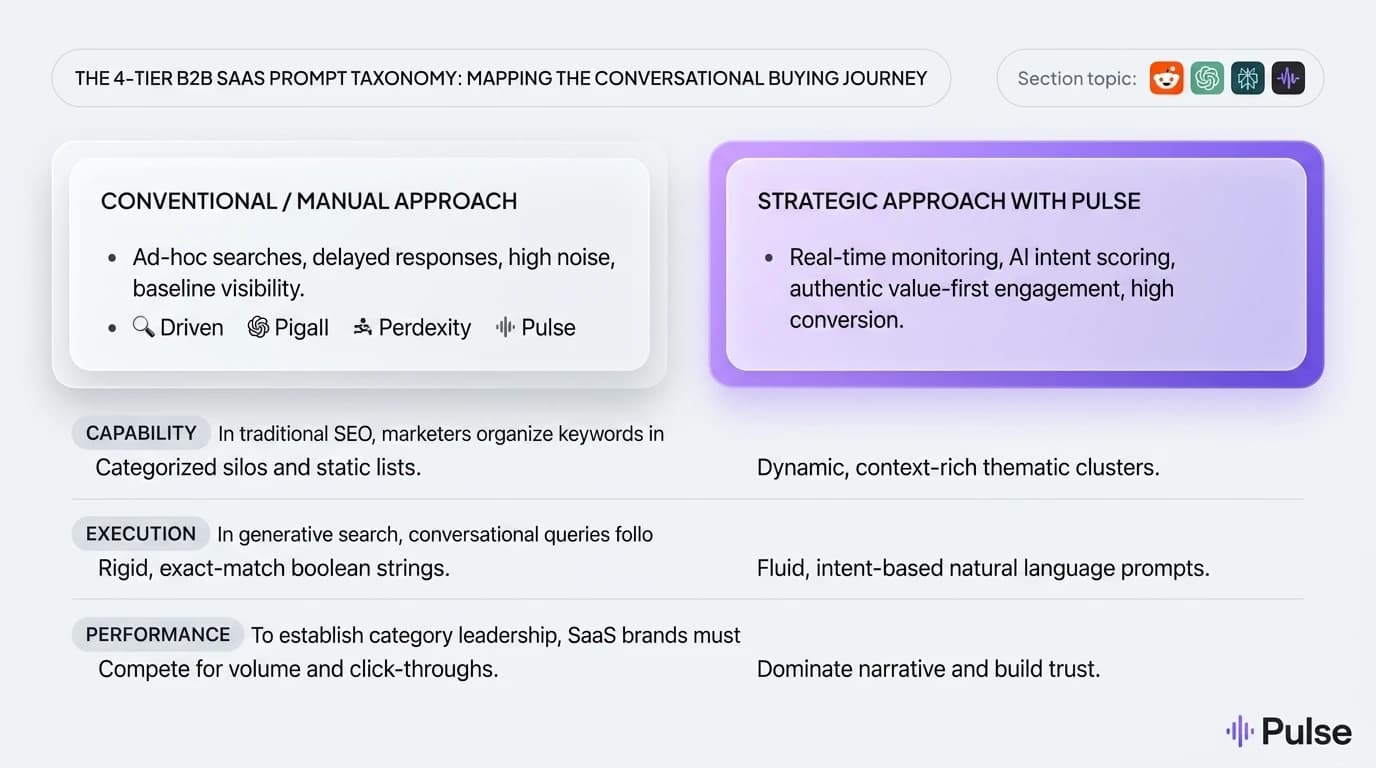Click the Pulse logo in bottom corner

(1289, 731)
